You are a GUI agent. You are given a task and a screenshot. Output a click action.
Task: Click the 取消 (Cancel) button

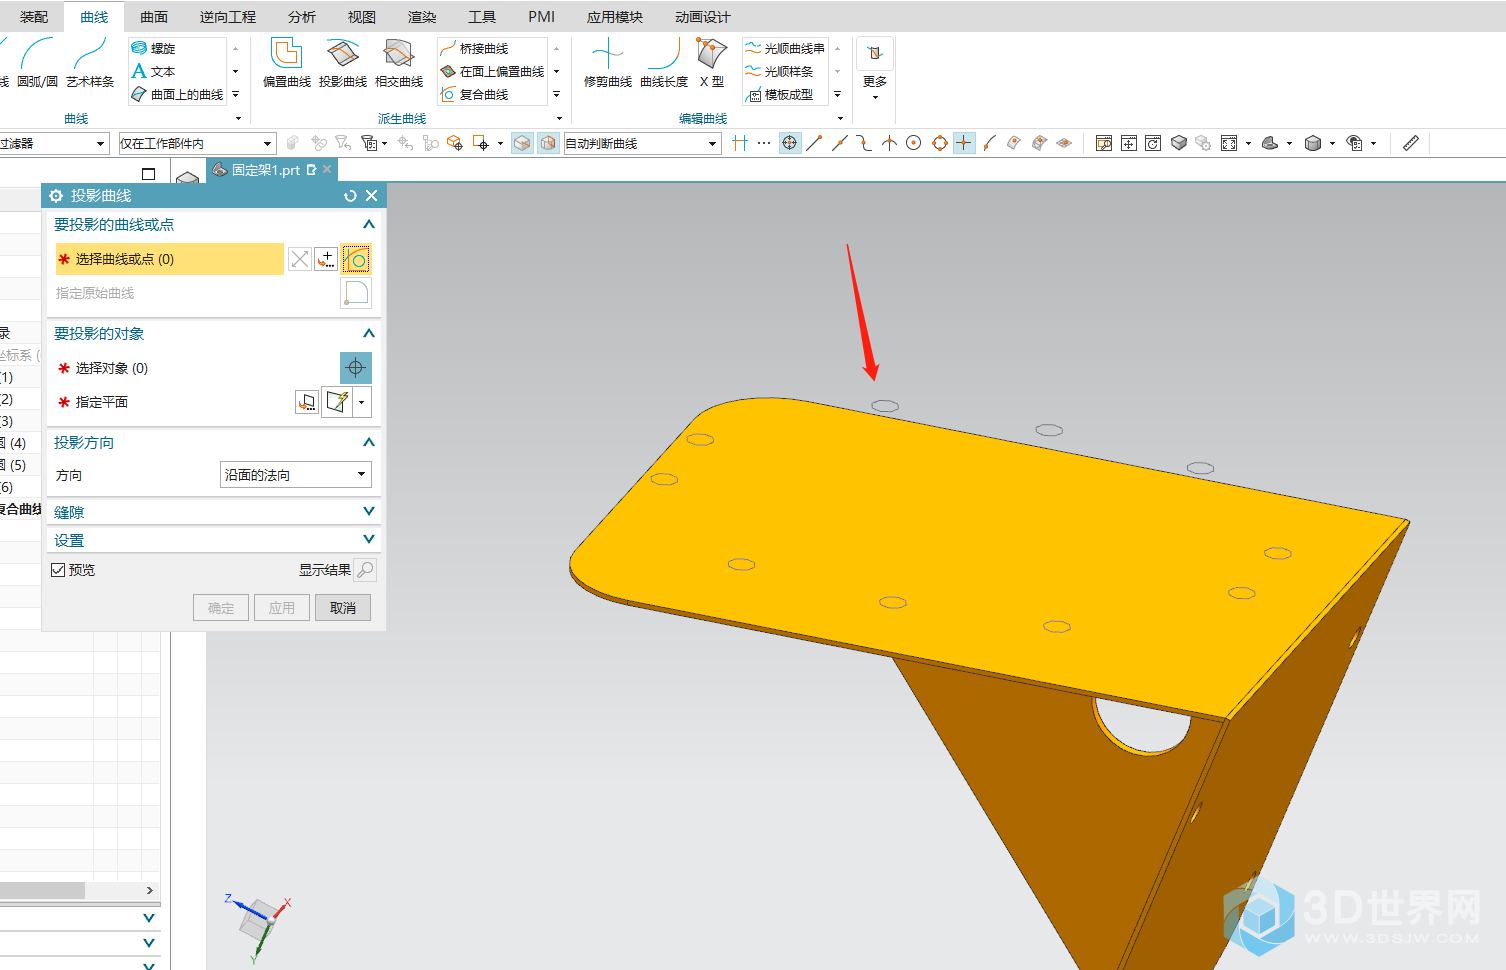pos(343,608)
